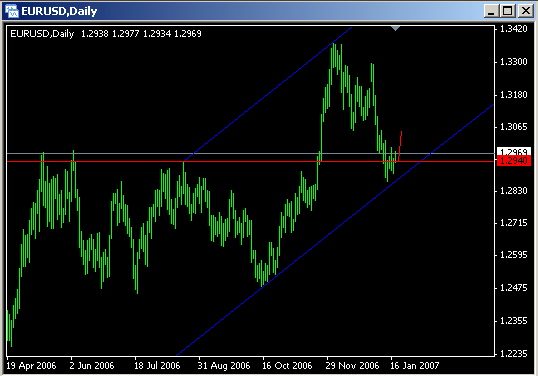Select the red projected price line segment
538x376 pixels.
[x=400, y=145]
